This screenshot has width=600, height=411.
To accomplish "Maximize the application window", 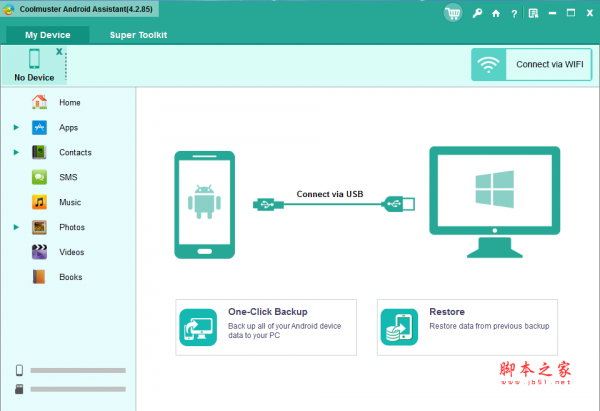I will 571,13.
